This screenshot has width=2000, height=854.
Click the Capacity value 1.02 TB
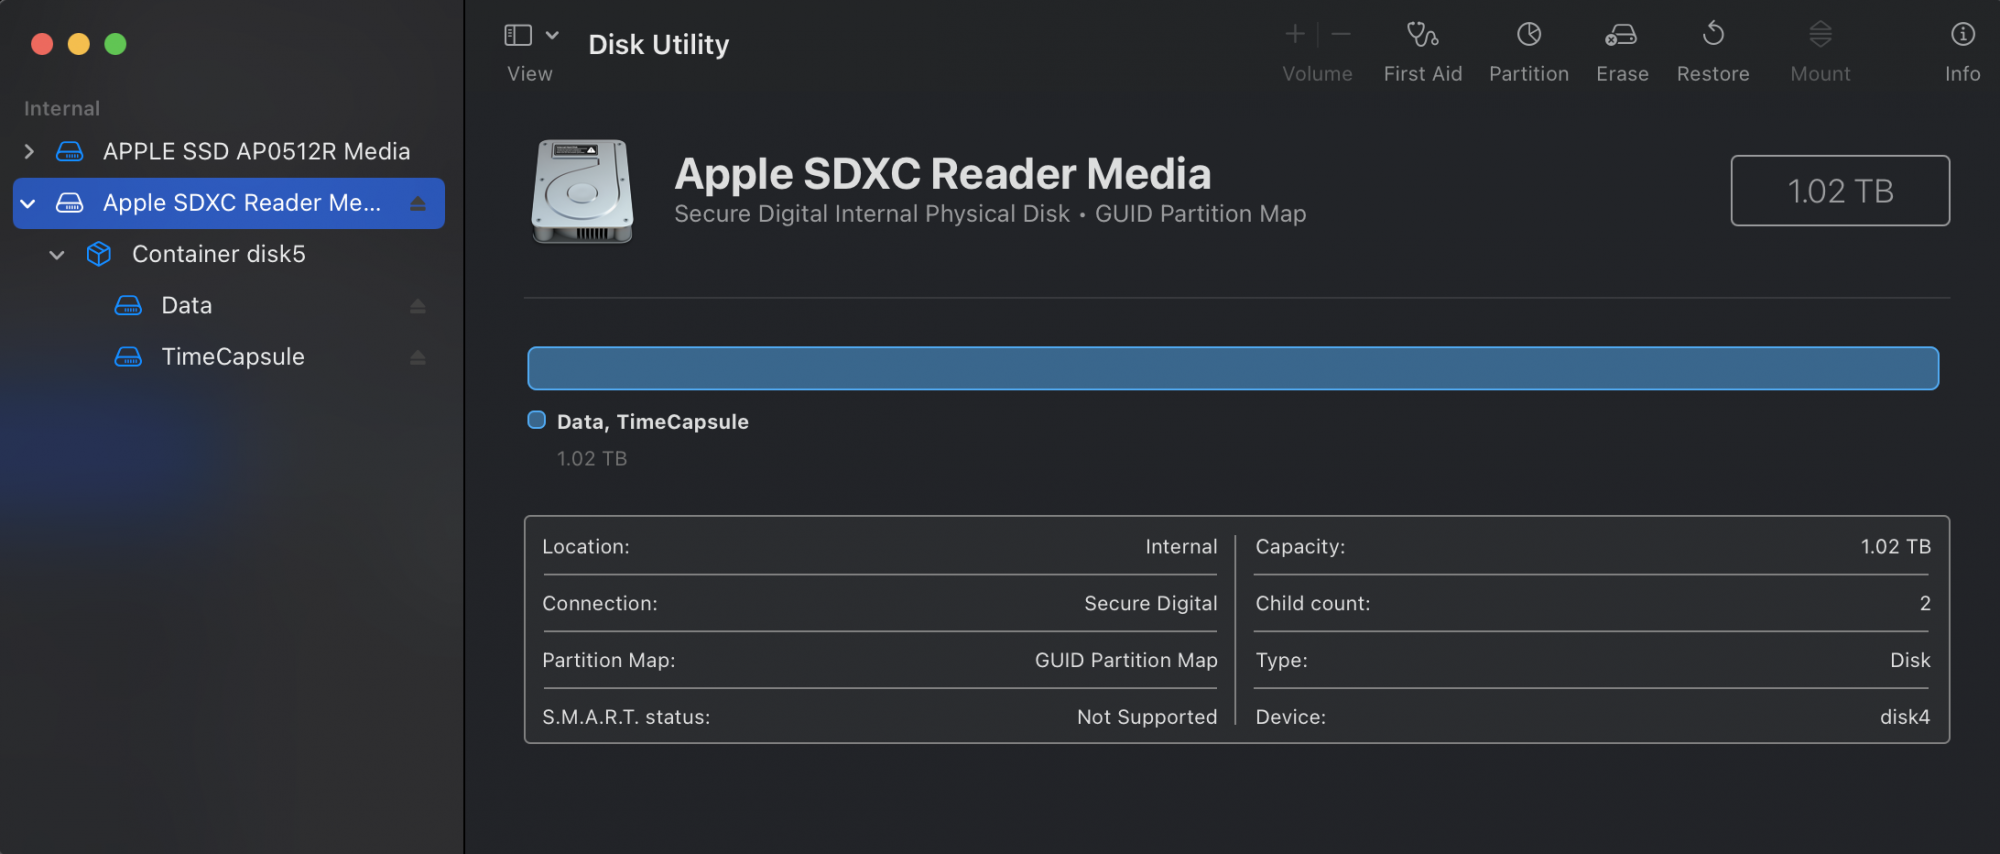[x=1895, y=547]
